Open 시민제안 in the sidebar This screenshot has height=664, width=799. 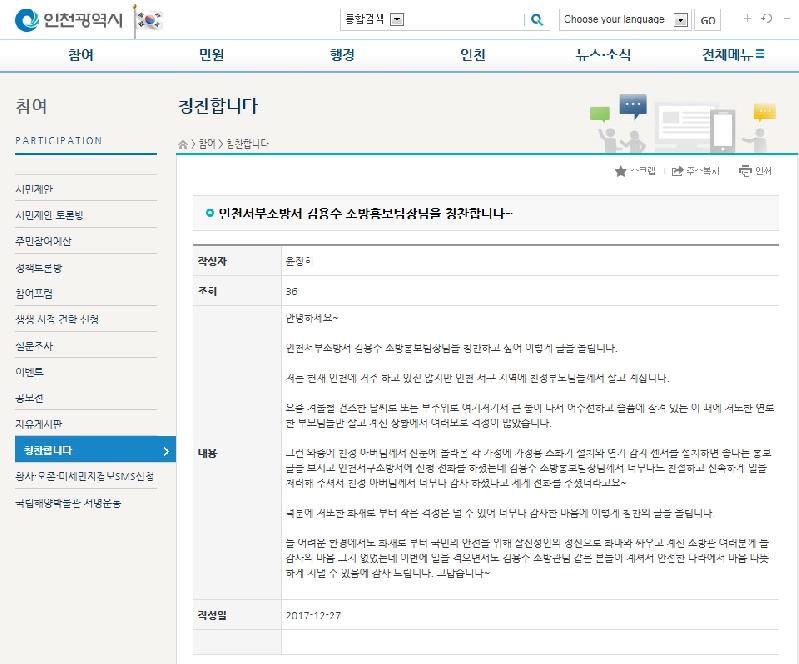[35, 189]
